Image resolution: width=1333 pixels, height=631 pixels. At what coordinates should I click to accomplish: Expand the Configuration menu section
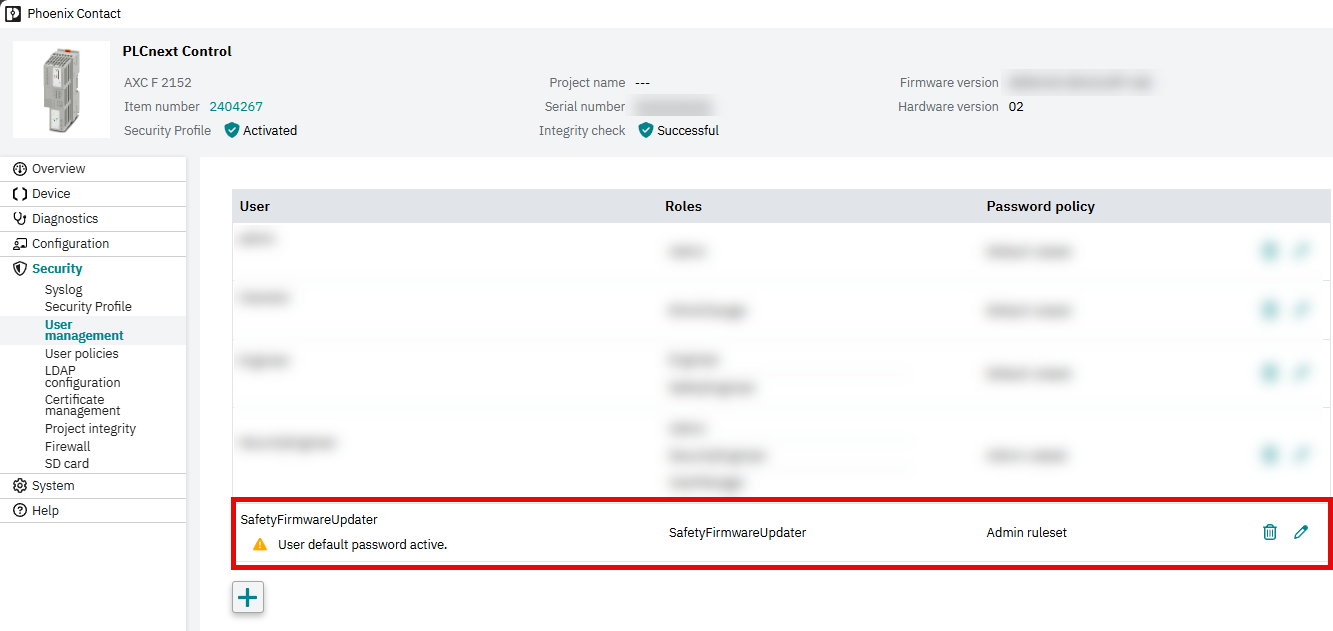(93, 244)
